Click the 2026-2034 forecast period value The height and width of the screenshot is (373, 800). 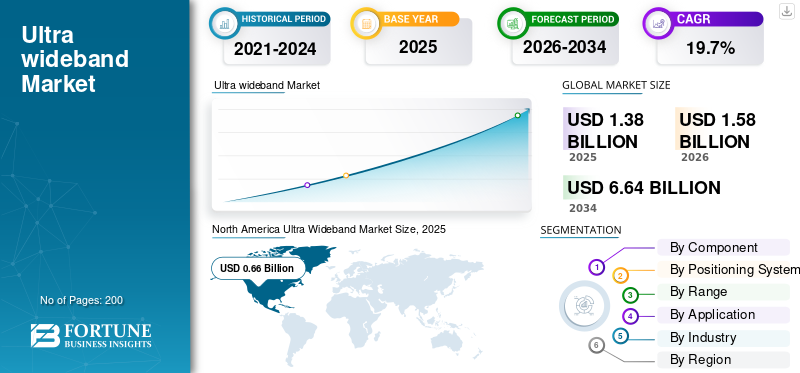click(564, 47)
